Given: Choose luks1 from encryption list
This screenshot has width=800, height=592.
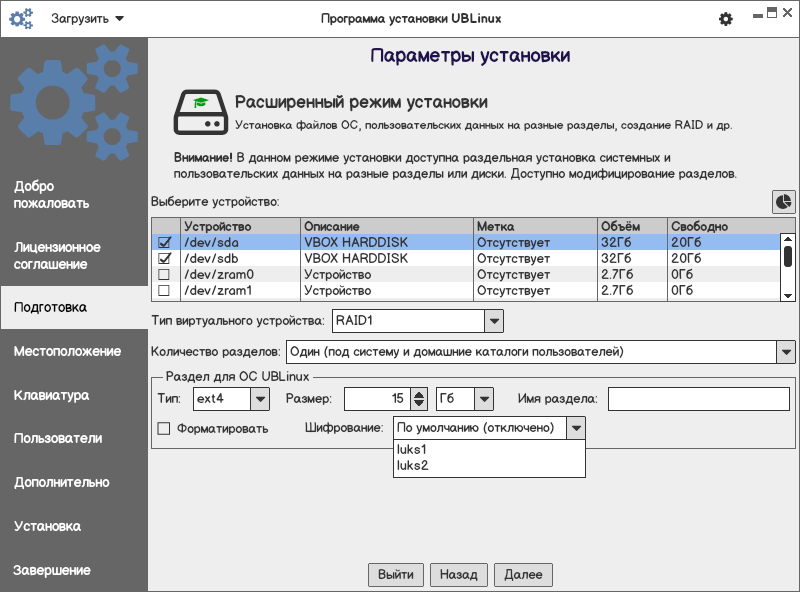Looking at the screenshot, I should (411, 449).
